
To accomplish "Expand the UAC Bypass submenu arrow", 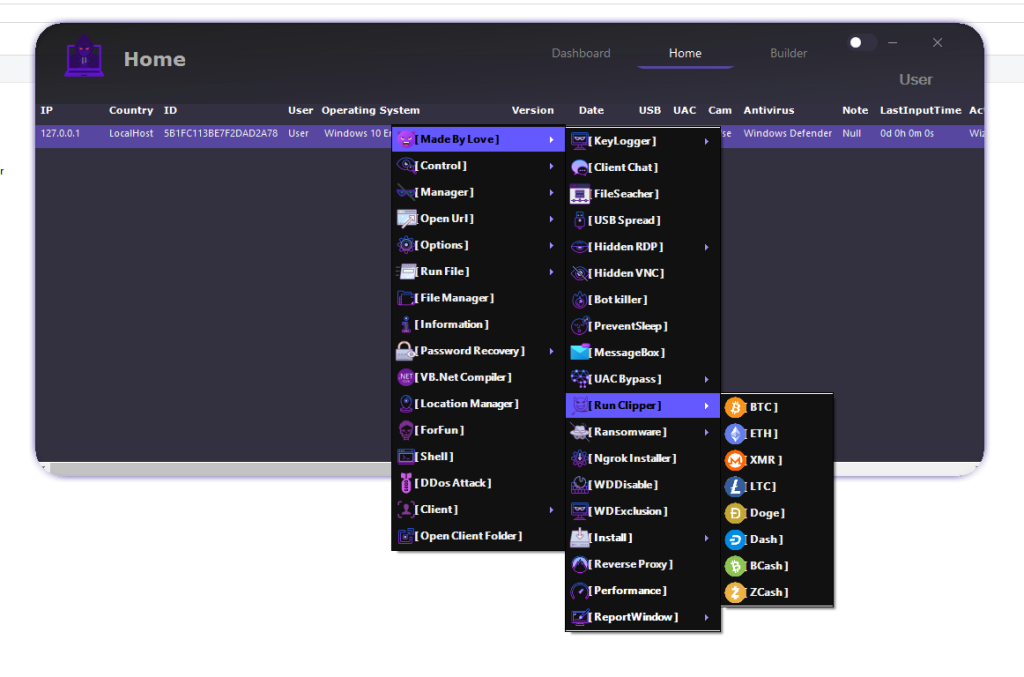I will click(707, 379).
